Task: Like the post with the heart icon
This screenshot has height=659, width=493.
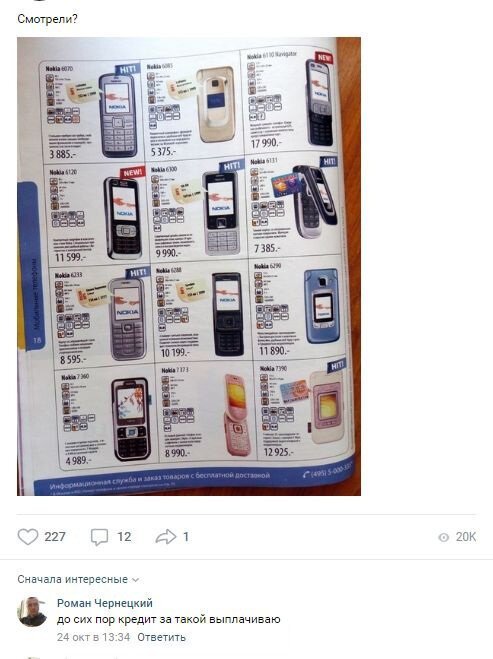Action: tap(28, 537)
